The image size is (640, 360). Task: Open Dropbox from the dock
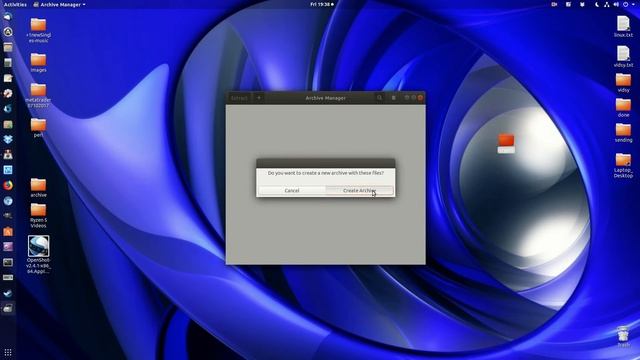click(8, 139)
